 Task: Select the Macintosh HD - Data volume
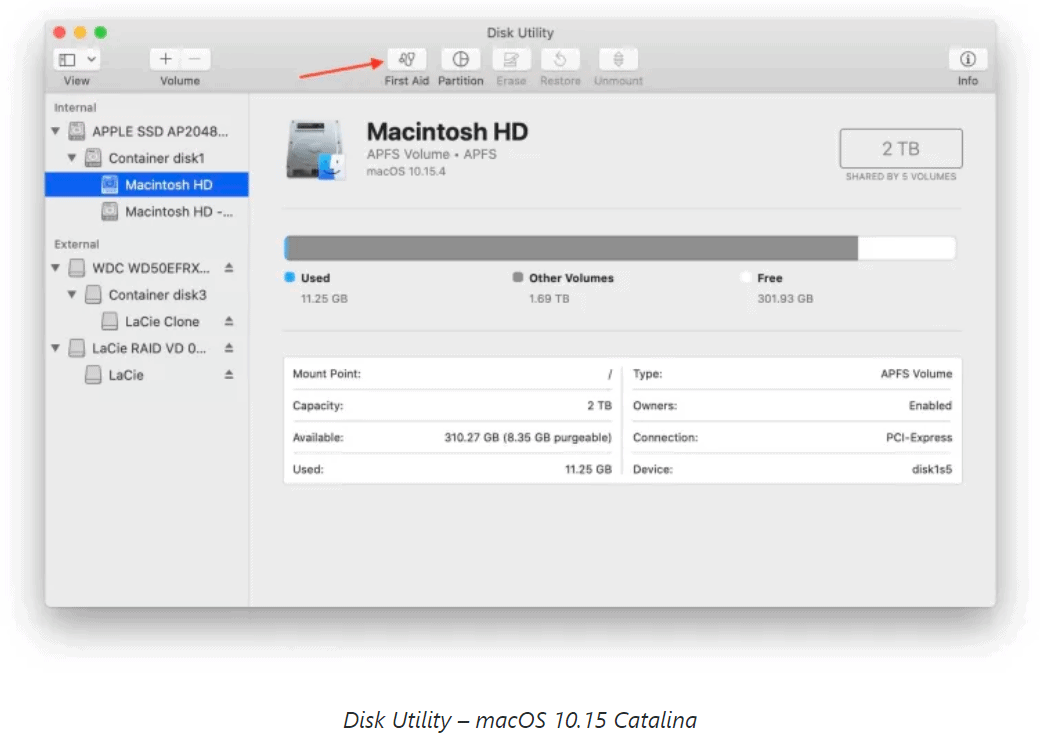[x=147, y=212]
